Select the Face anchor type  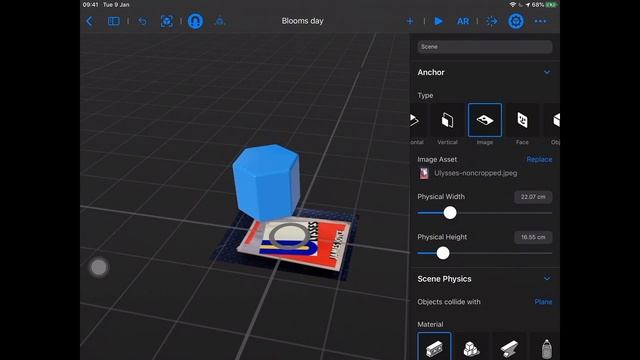(x=522, y=124)
